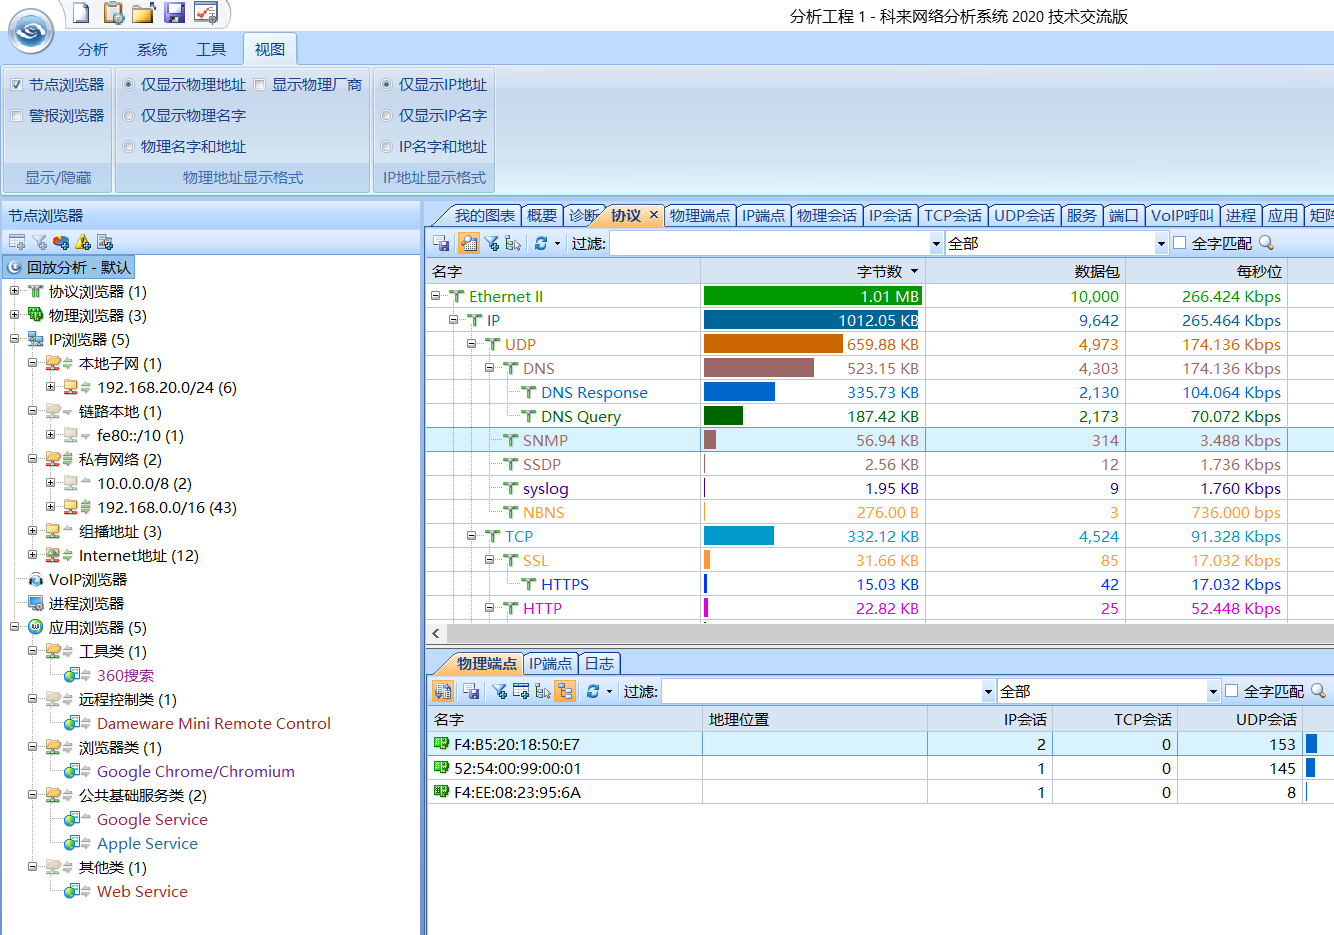Click the new blank document icon
Screen dimensions: 1334x935
pos(81,13)
